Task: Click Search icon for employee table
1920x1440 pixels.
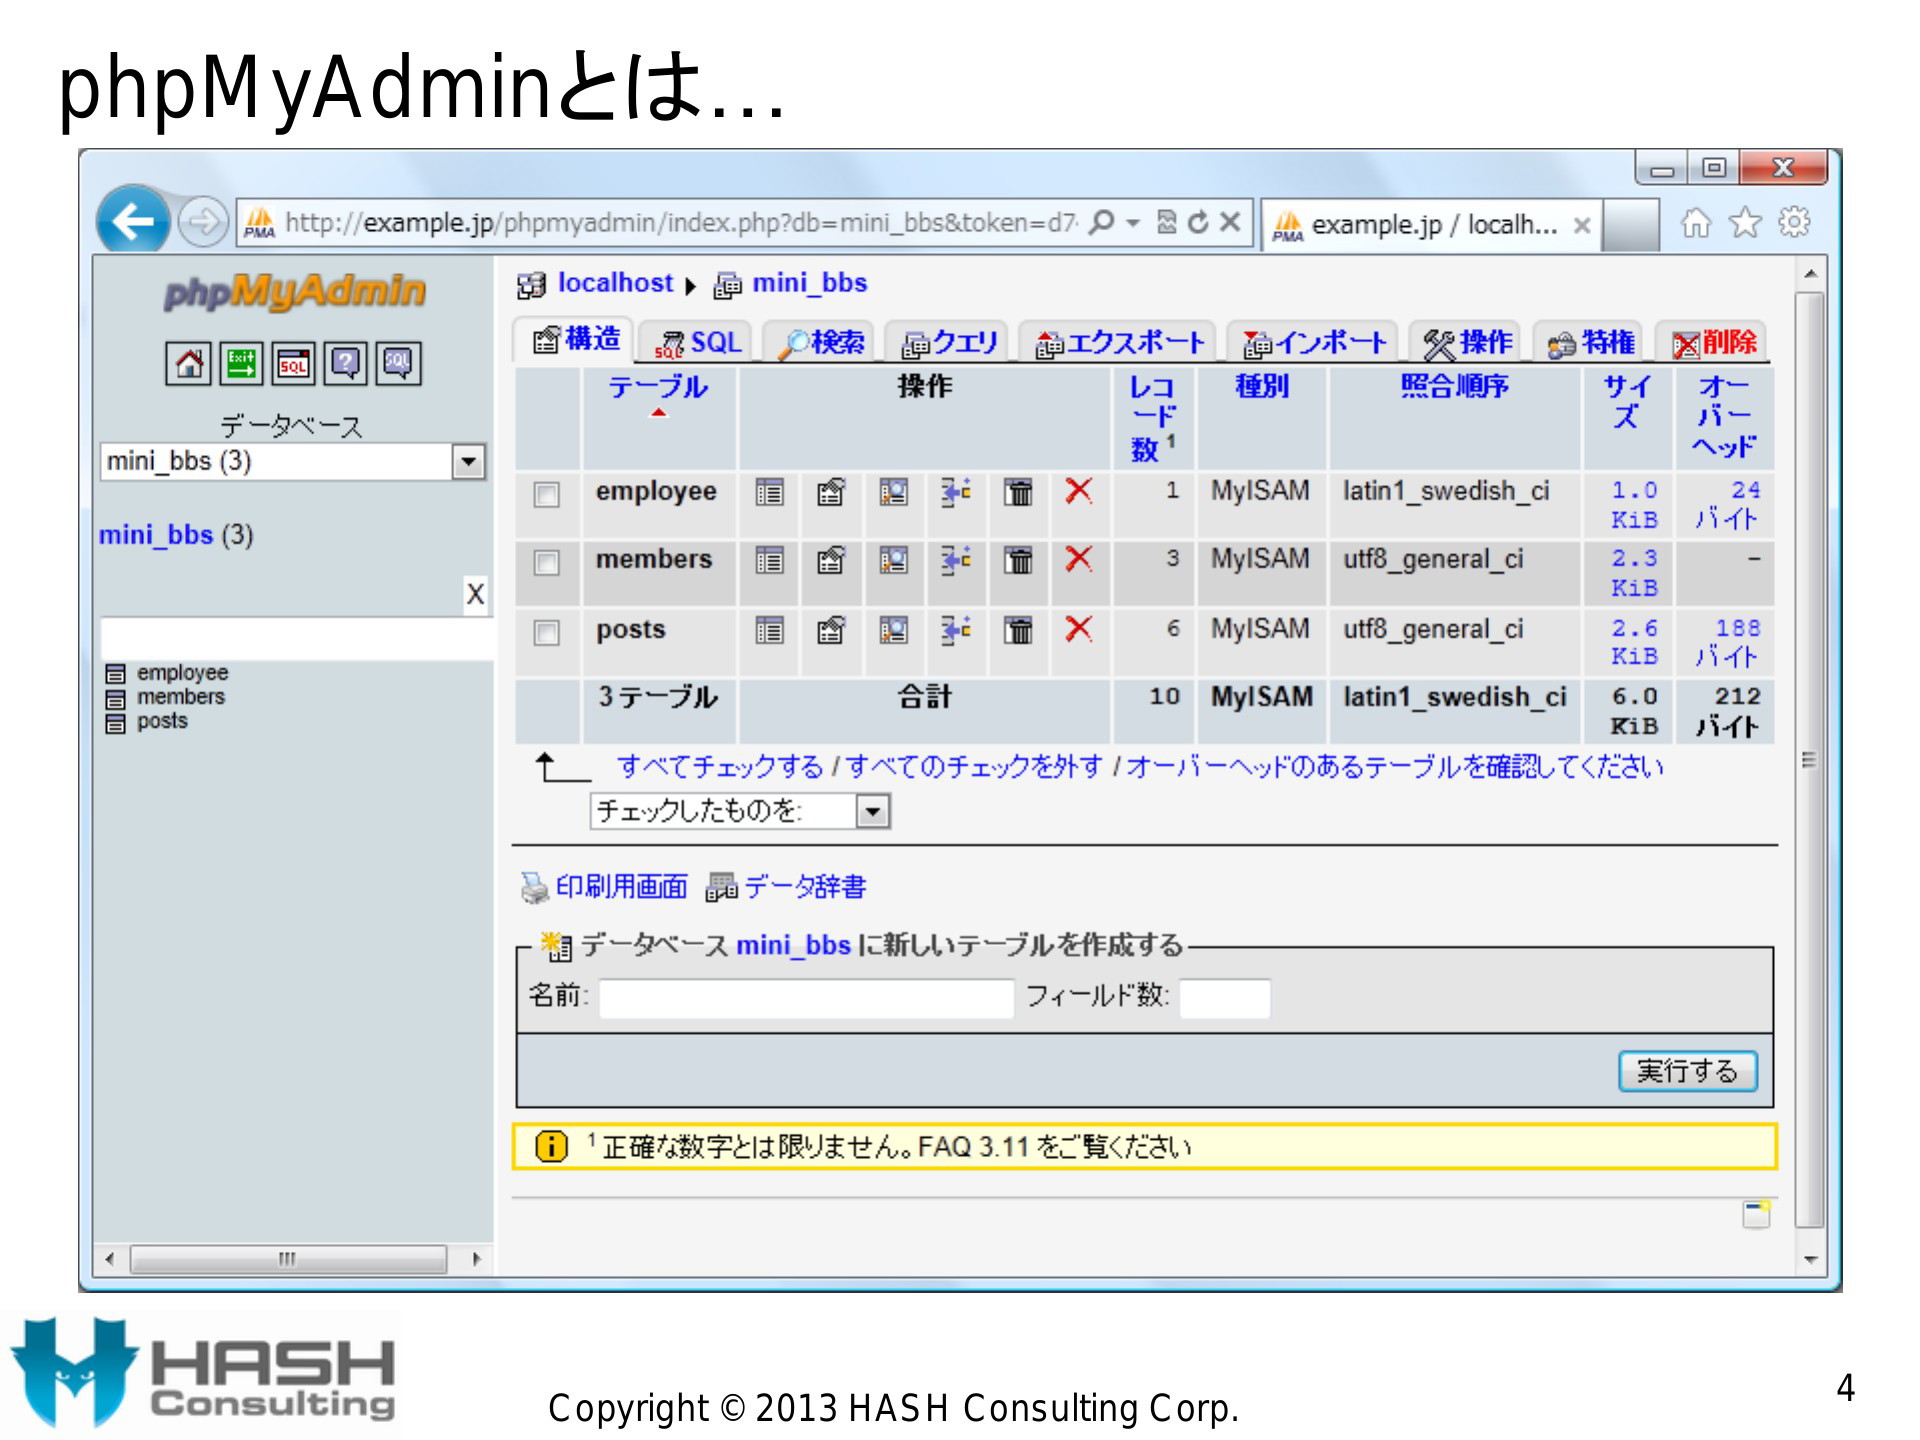Action: [x=893, y=492]
